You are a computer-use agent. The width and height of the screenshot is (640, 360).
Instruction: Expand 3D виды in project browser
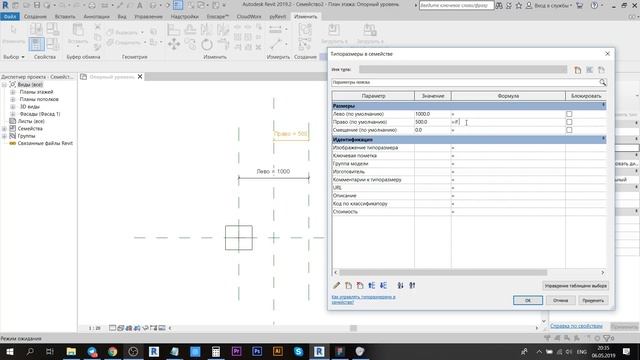coord(13,107)
